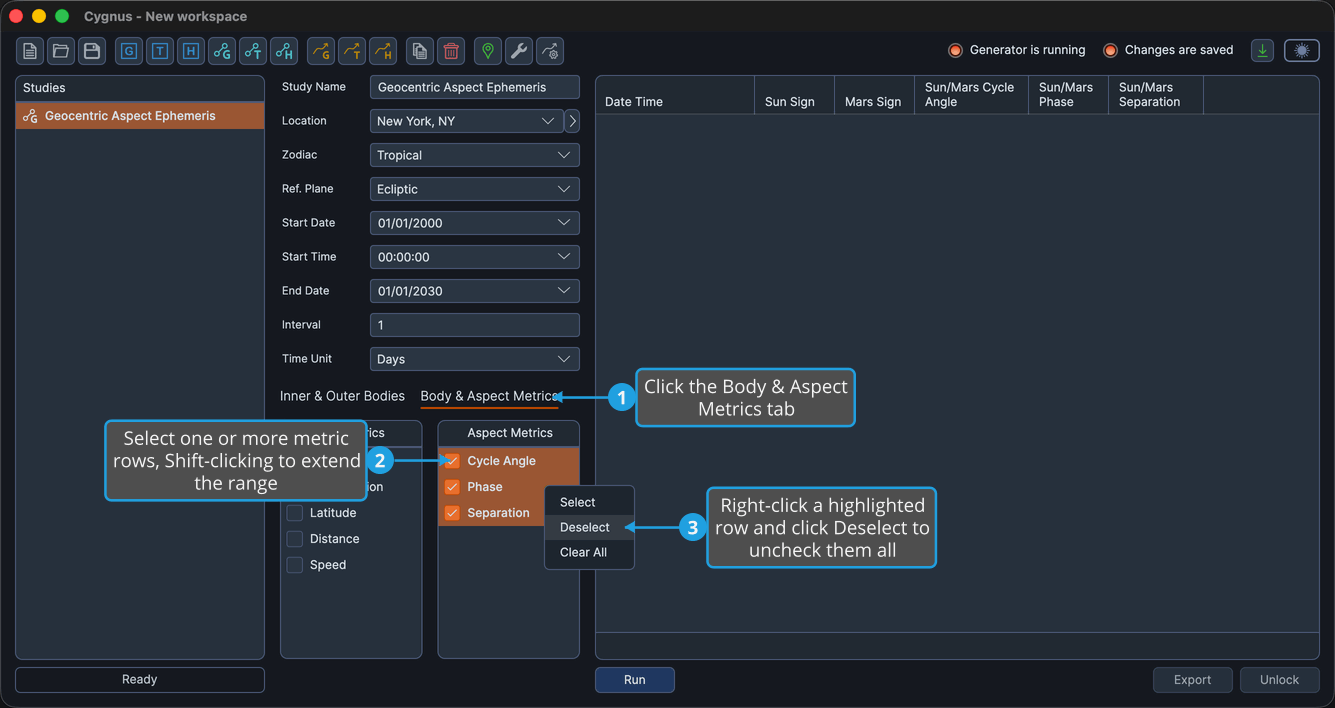Uncheck the Separation metric
The height and width of the screenshot is (708, 1335).
tap(452, 513)
